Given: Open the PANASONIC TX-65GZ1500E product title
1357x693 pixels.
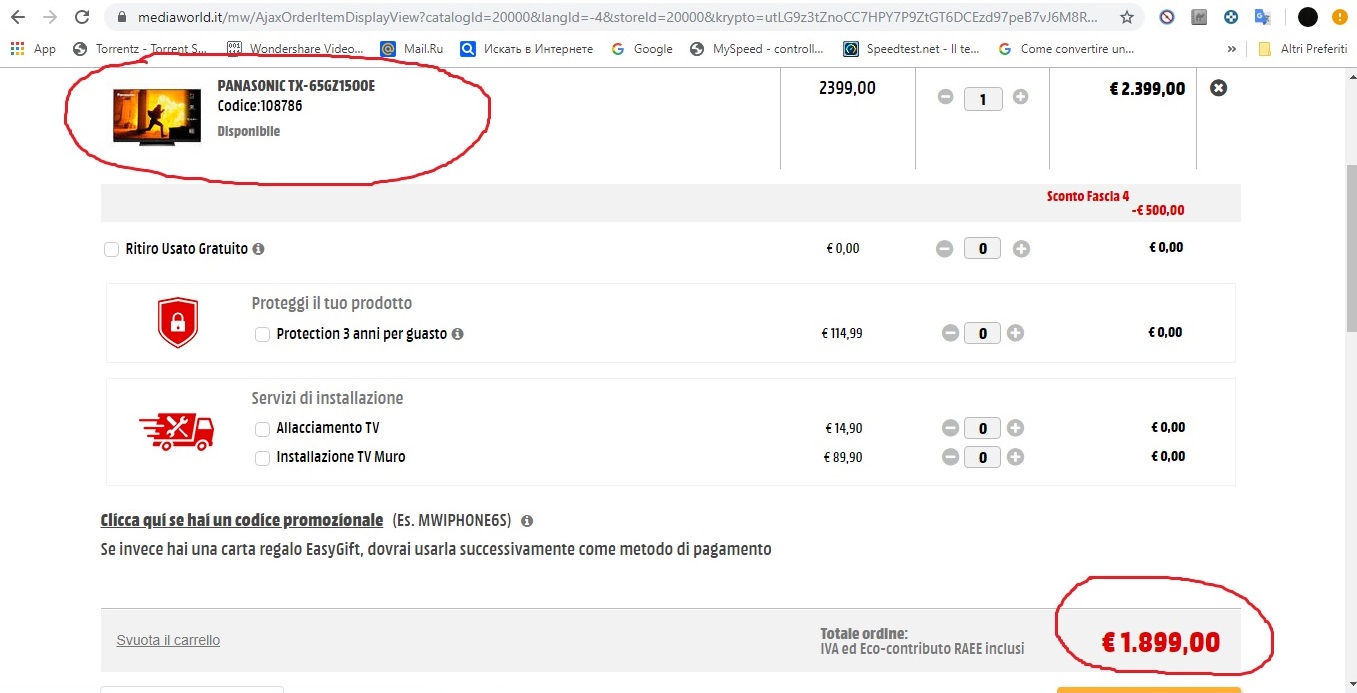Looking at the screenshot, I should coord(296,86).
